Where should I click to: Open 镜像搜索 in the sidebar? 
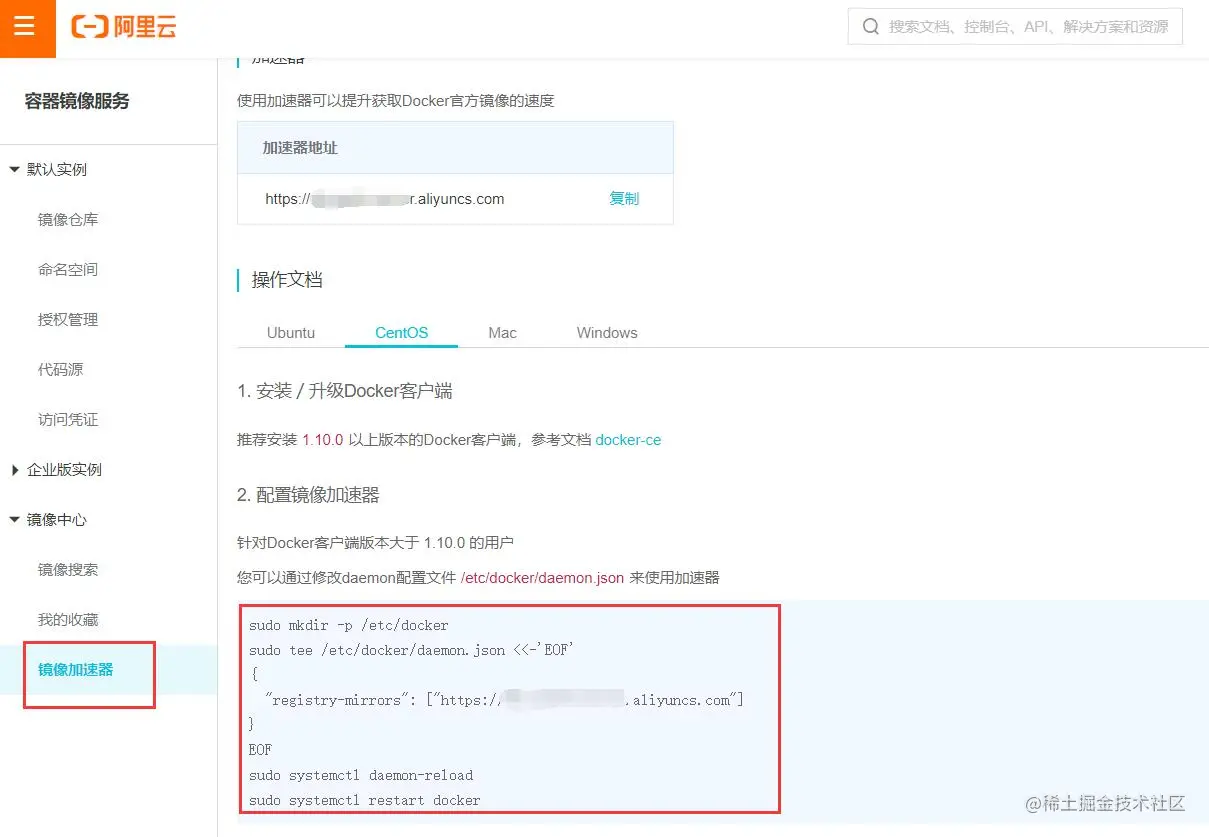pos(68,570)
